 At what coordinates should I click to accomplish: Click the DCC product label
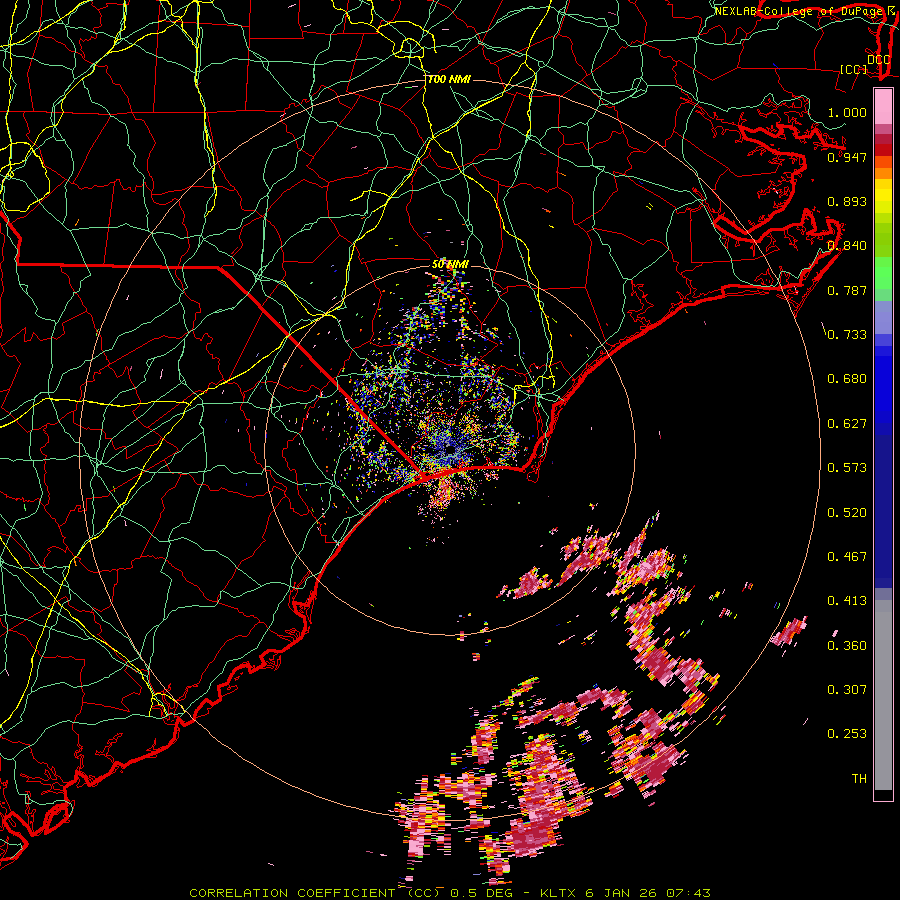click(878, 59)
